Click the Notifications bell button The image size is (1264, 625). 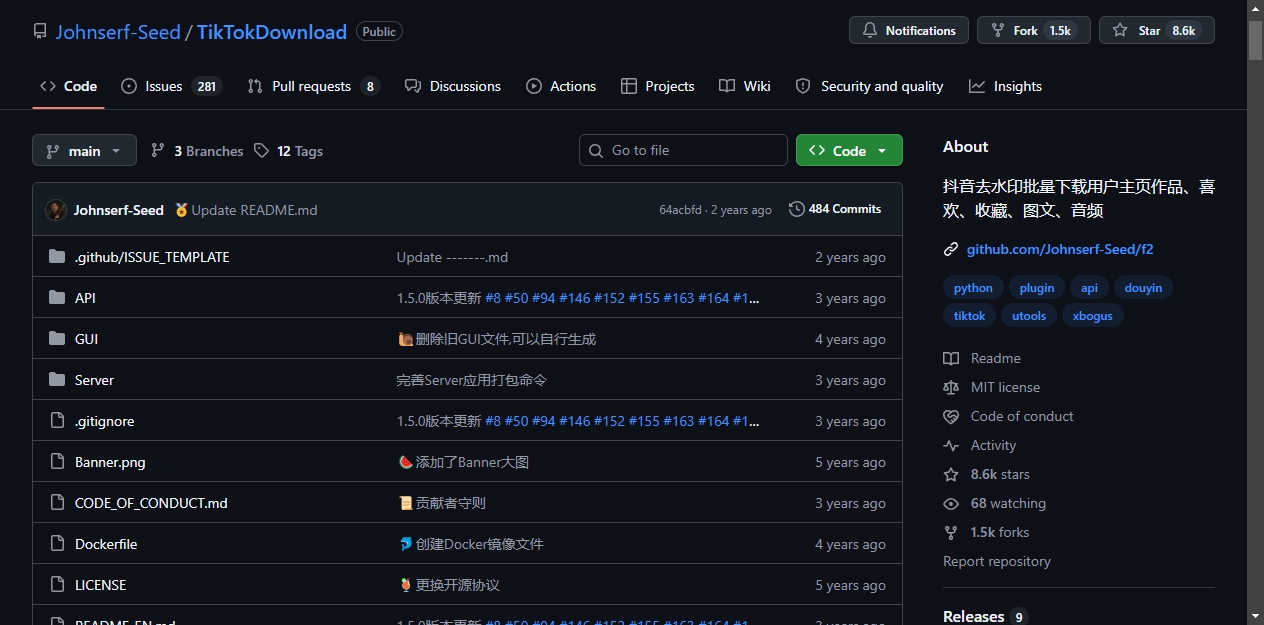(909, 31)
